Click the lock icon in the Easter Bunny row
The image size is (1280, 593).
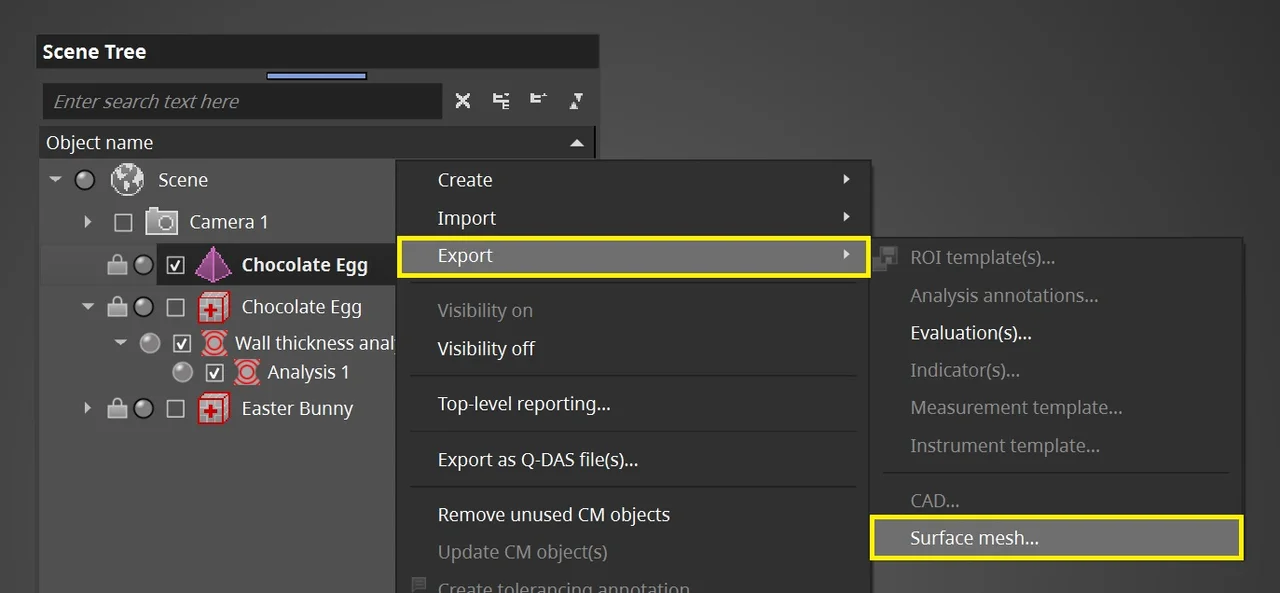pos(117,408)
